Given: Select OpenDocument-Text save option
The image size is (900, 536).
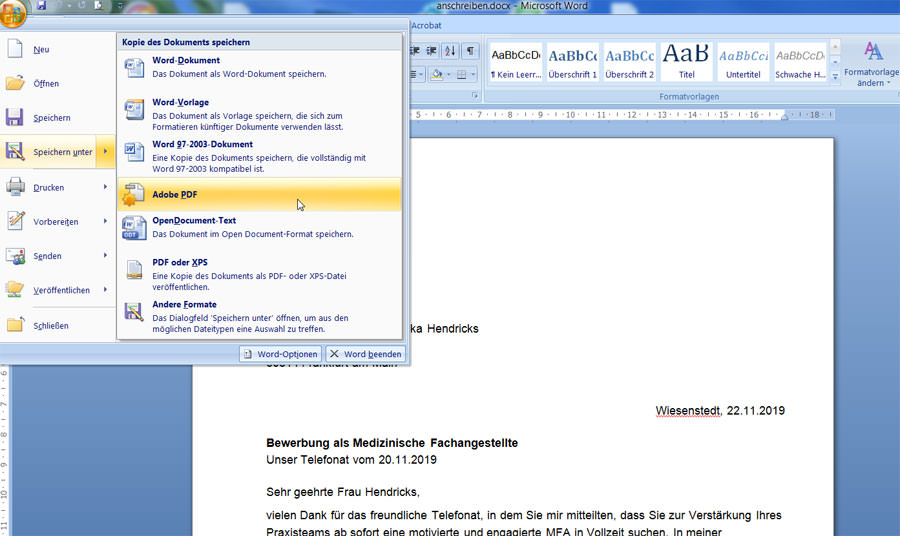Looking at the screenshot, I should coord(260,227).
